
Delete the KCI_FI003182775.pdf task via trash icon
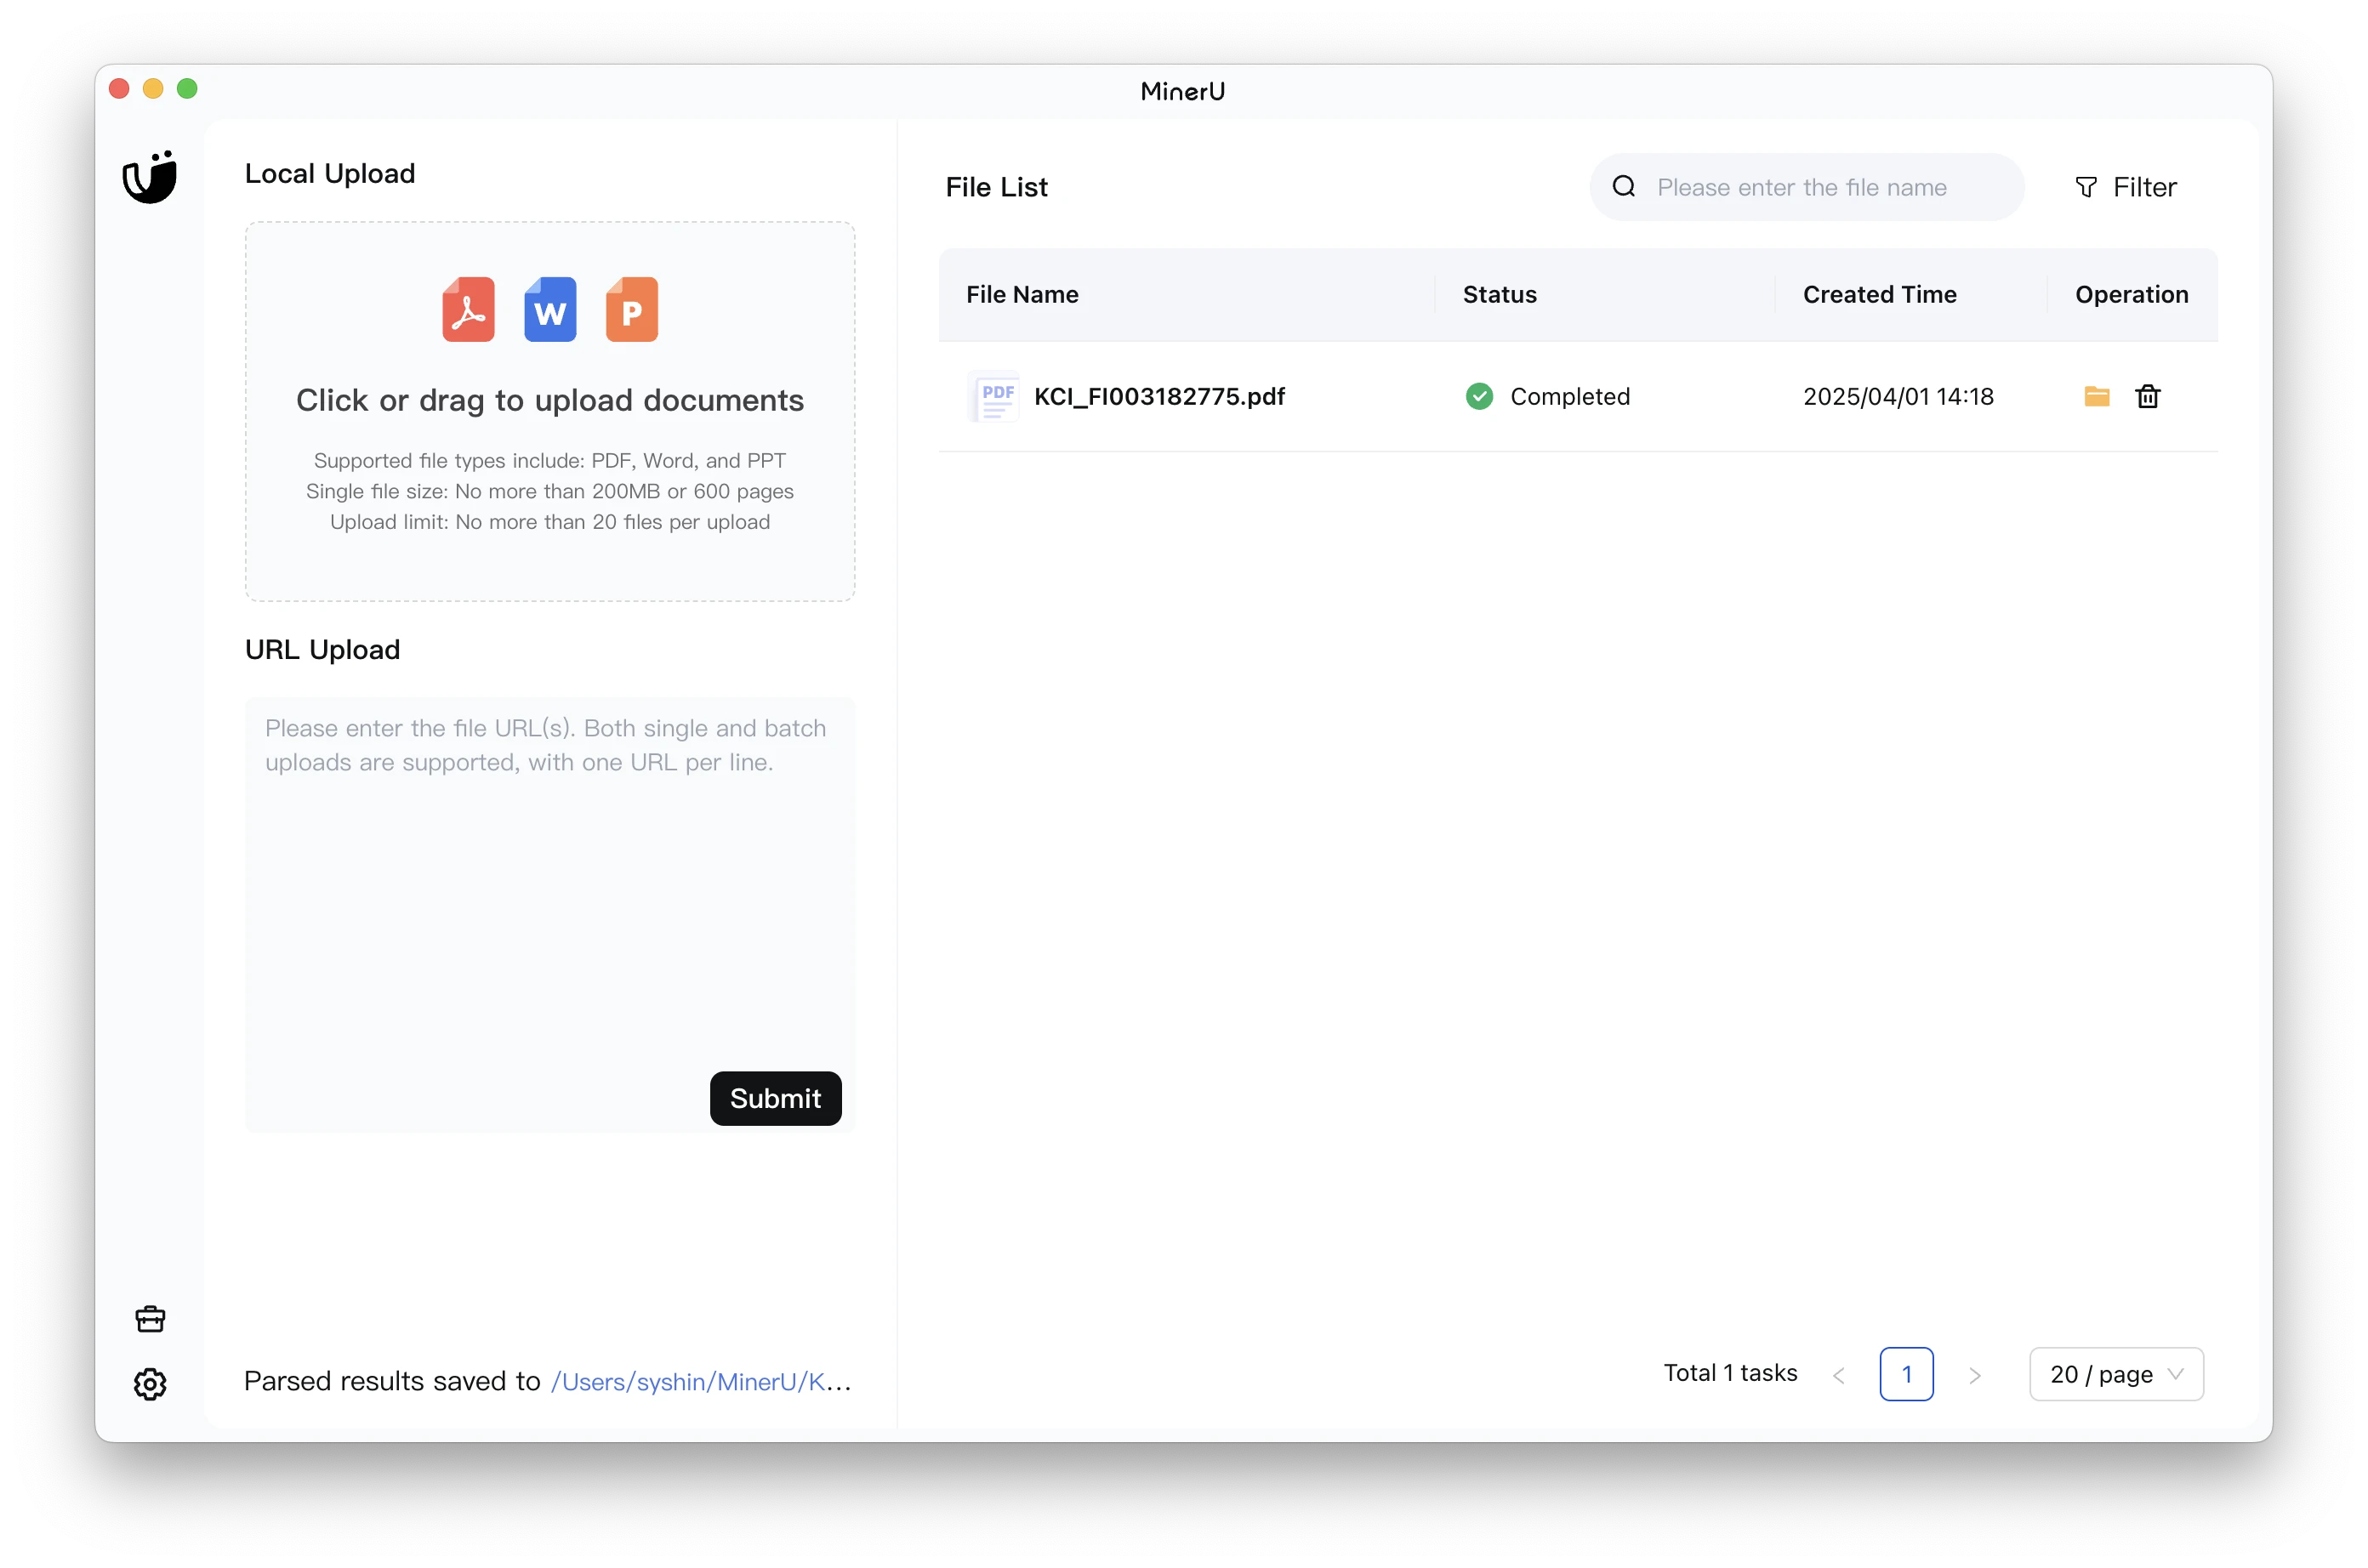point(2148,396)
